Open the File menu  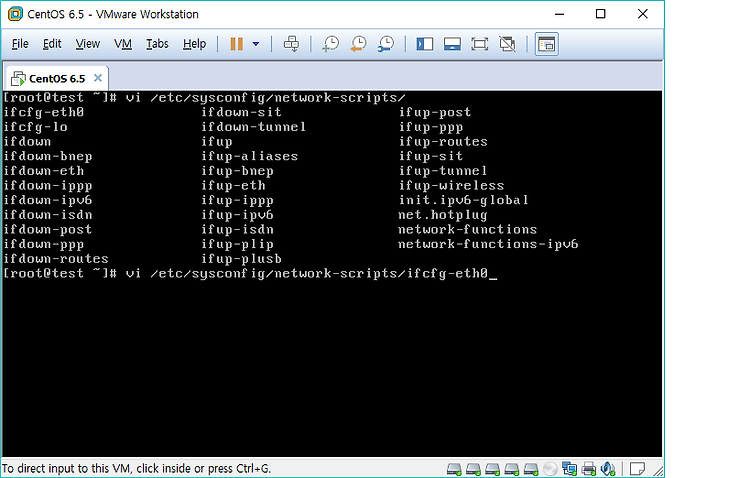[x=20, y=44]
